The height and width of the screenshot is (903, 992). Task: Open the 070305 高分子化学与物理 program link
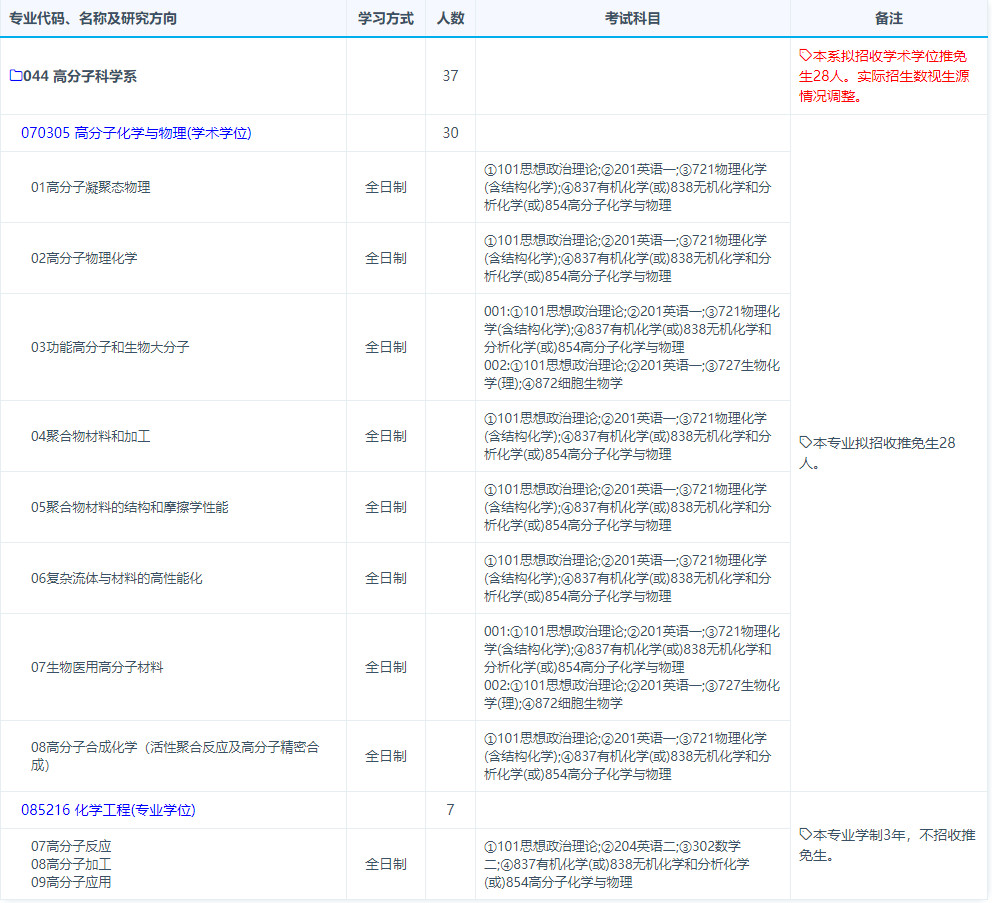pos(136,133)
